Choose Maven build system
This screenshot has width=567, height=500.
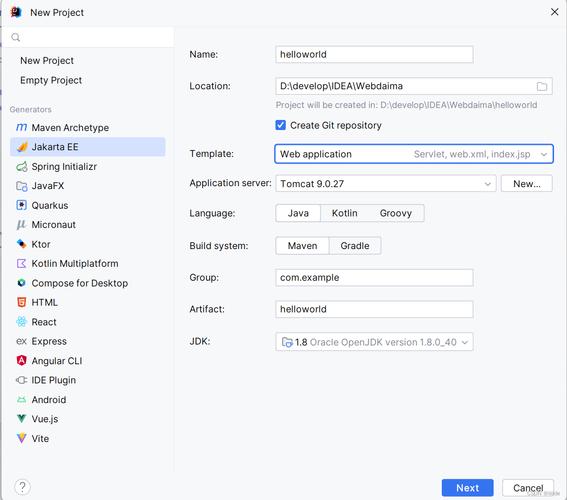302,246
